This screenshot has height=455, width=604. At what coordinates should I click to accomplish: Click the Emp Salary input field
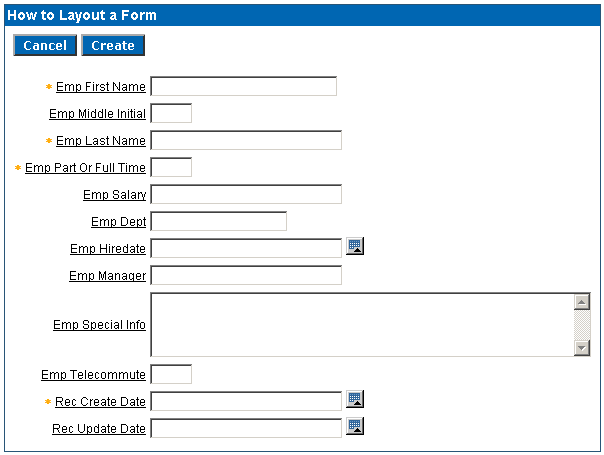(x=246, y=194)
